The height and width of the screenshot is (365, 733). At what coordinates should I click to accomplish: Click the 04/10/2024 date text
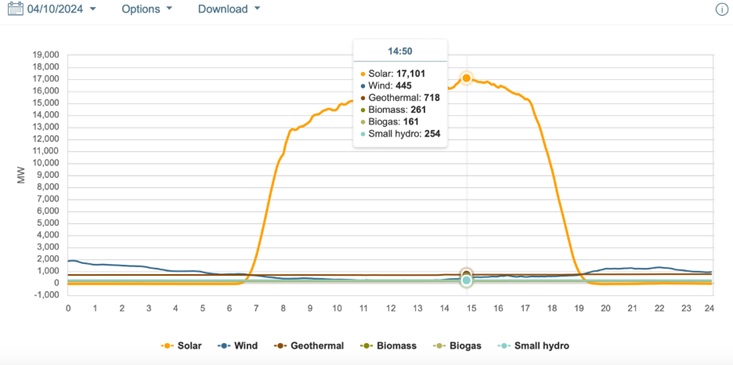[x=55, y=9]
